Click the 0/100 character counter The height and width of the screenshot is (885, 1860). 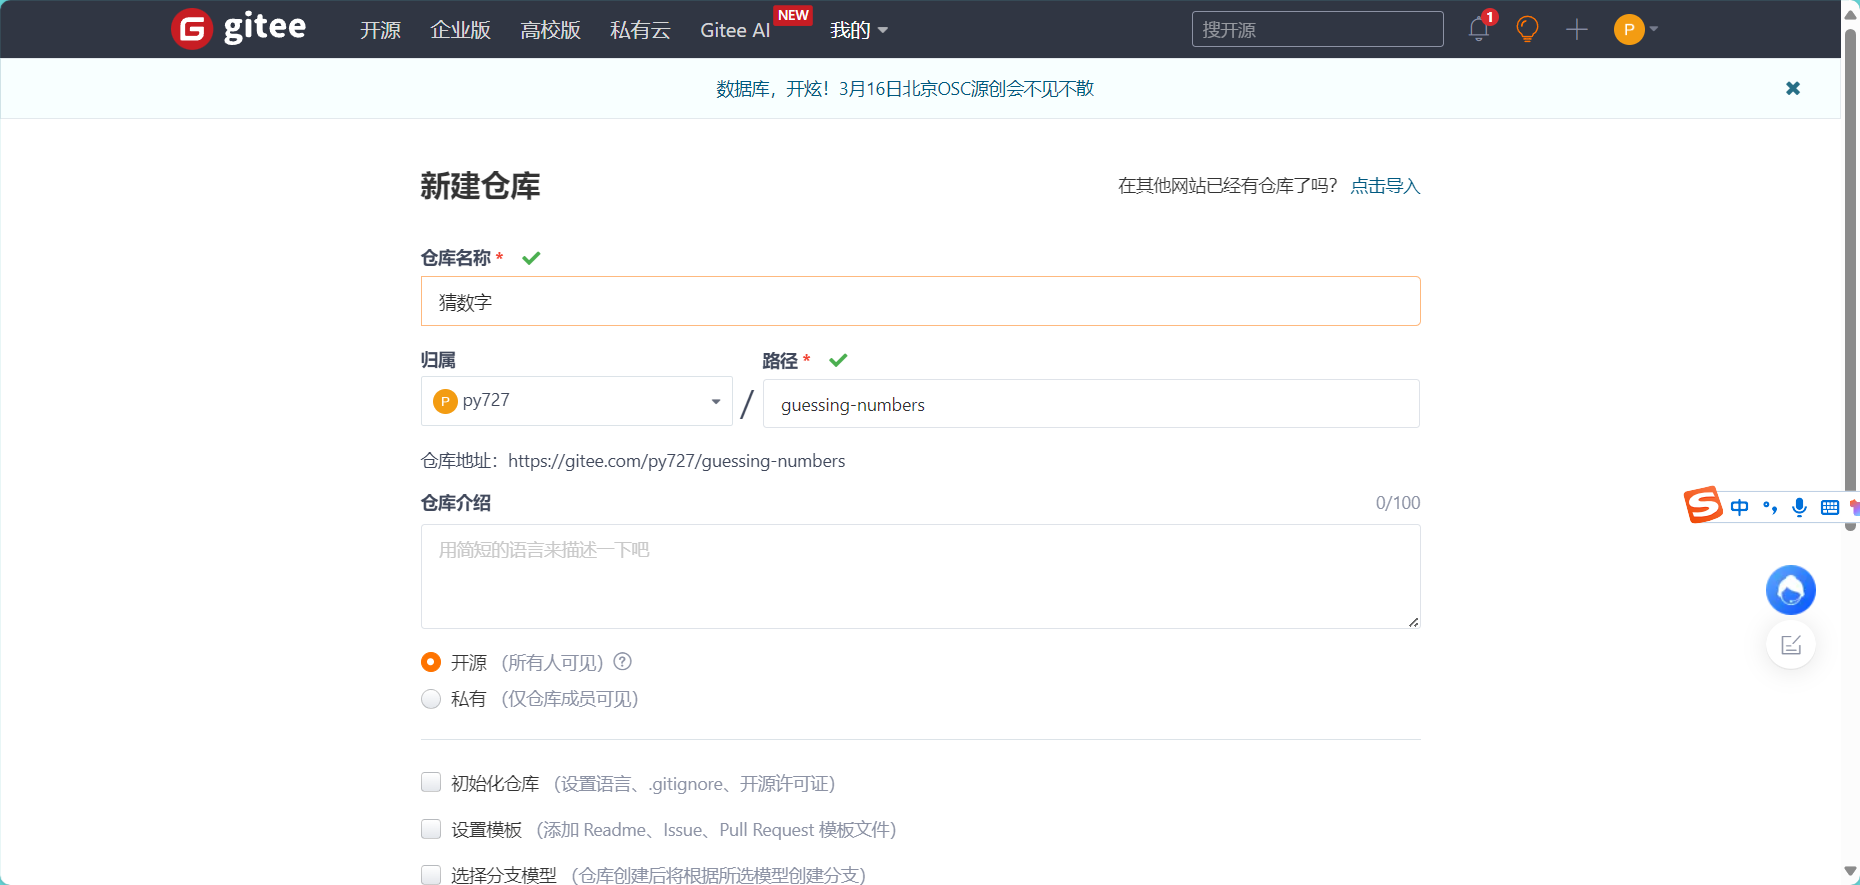[1398, 503]
